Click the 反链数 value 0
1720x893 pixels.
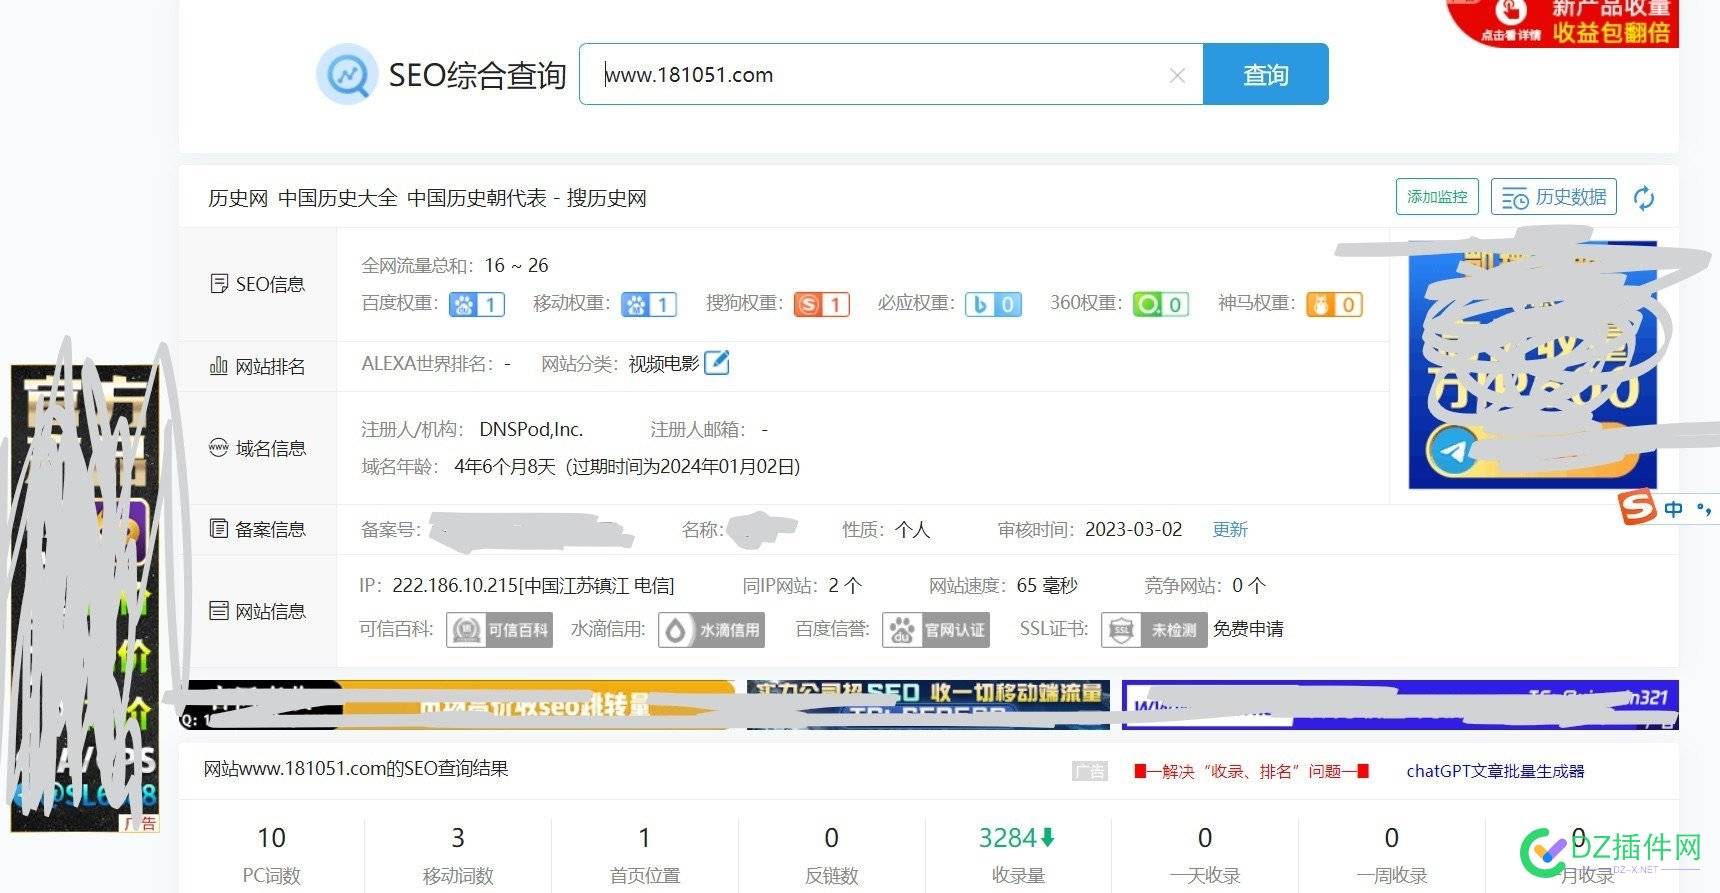[831, 838]
